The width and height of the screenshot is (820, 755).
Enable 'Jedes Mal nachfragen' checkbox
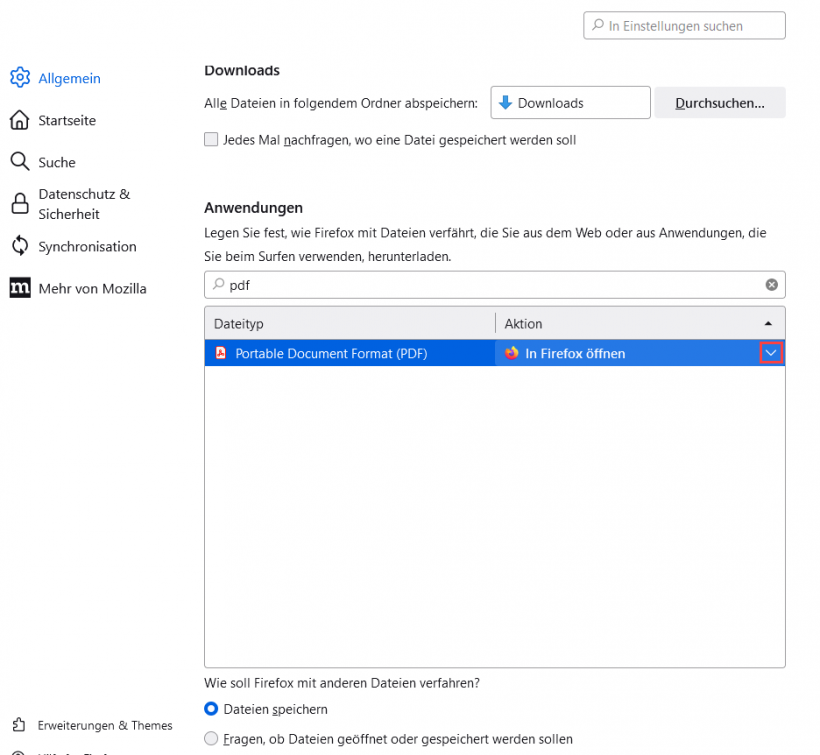pos(211,140)
